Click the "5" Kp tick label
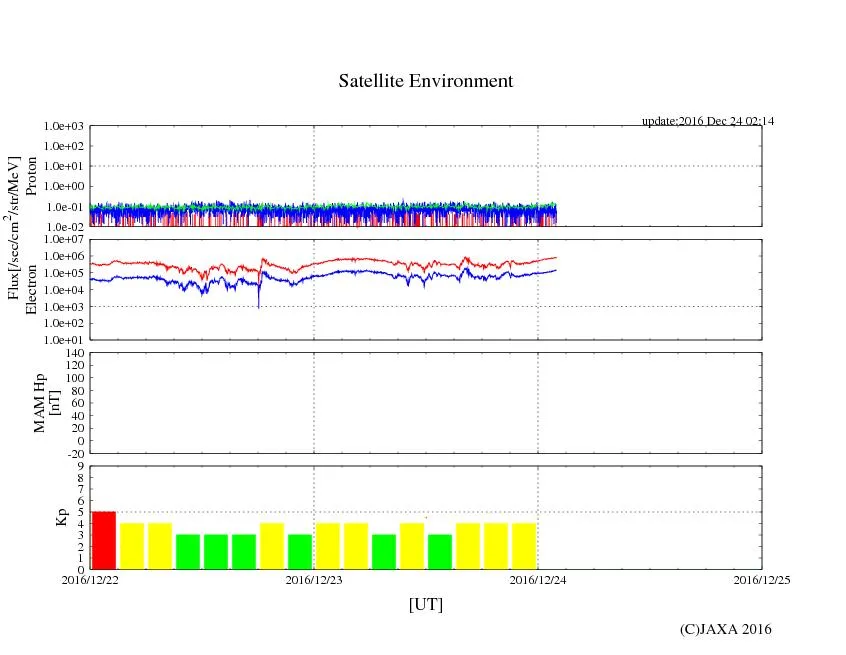This screenshot has width=846, height=655. tap(81, 513)
